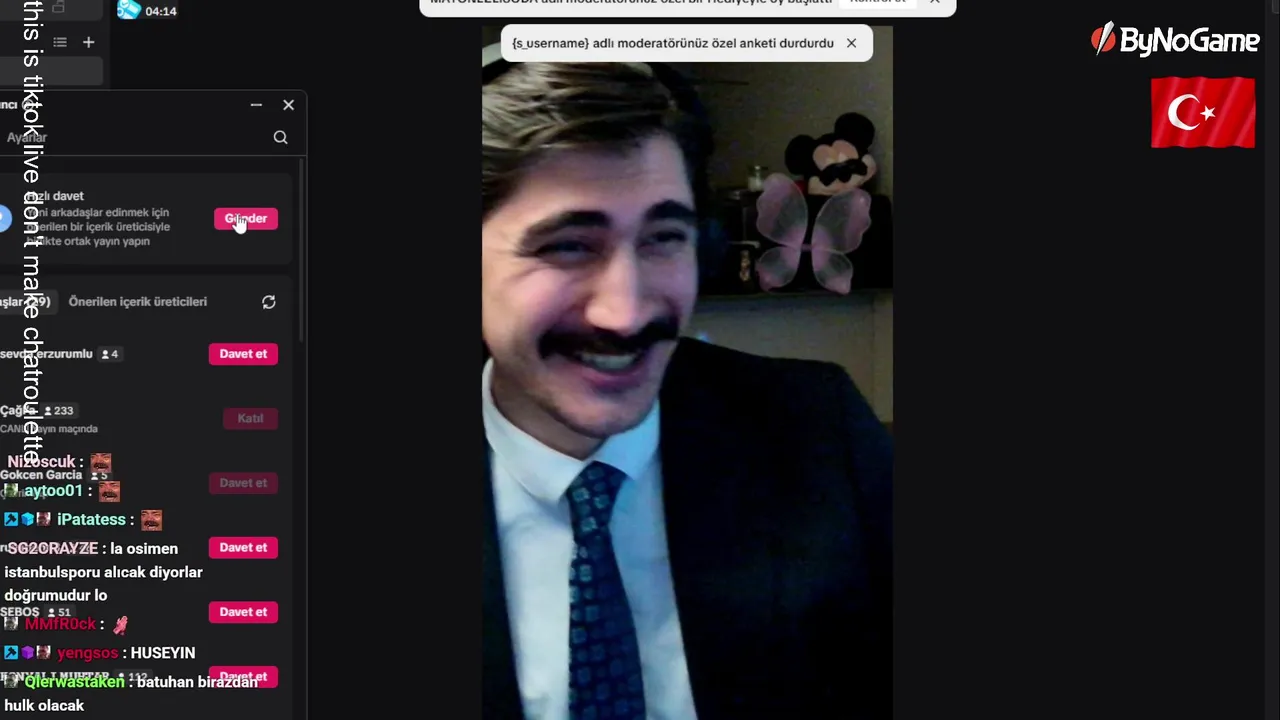1280x720 pixels.
Task: Switch to the Ayarlar tab
Action: (27, 137)
